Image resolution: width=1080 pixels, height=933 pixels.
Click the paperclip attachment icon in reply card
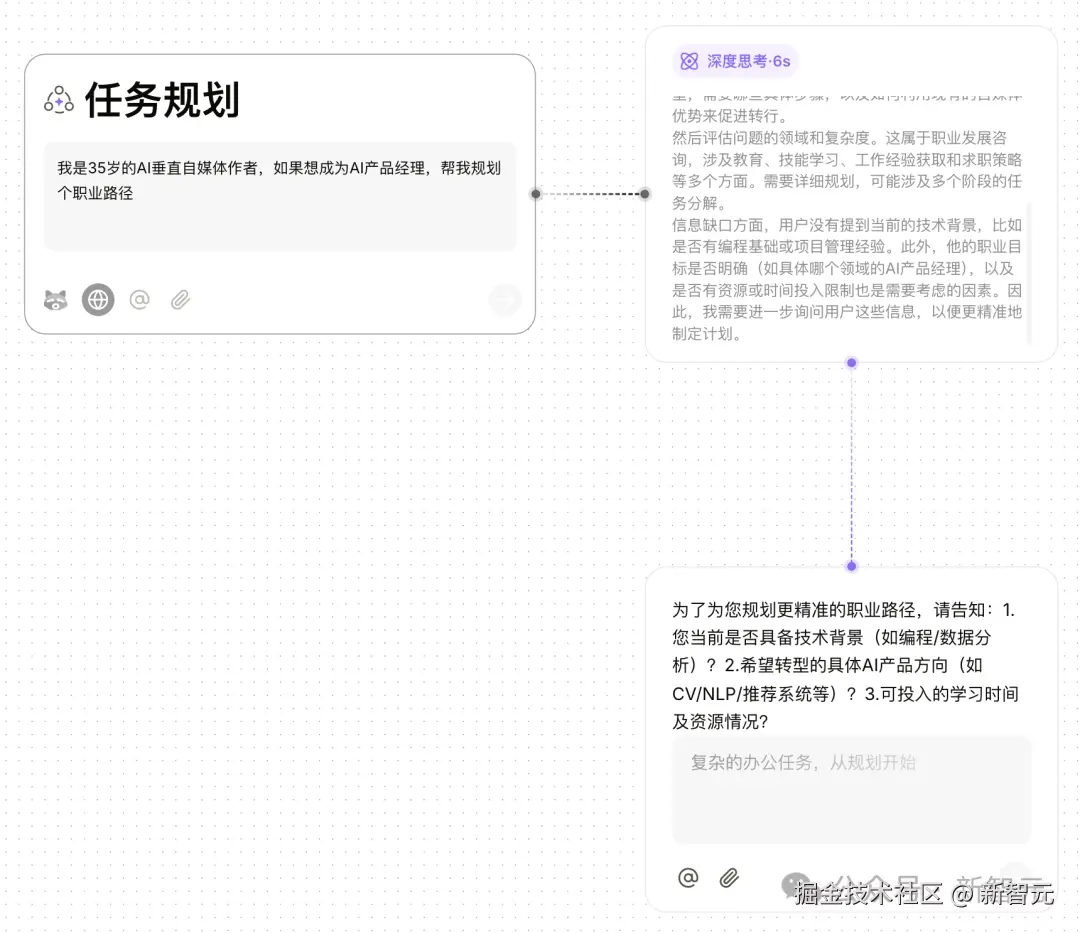[729, 877]
